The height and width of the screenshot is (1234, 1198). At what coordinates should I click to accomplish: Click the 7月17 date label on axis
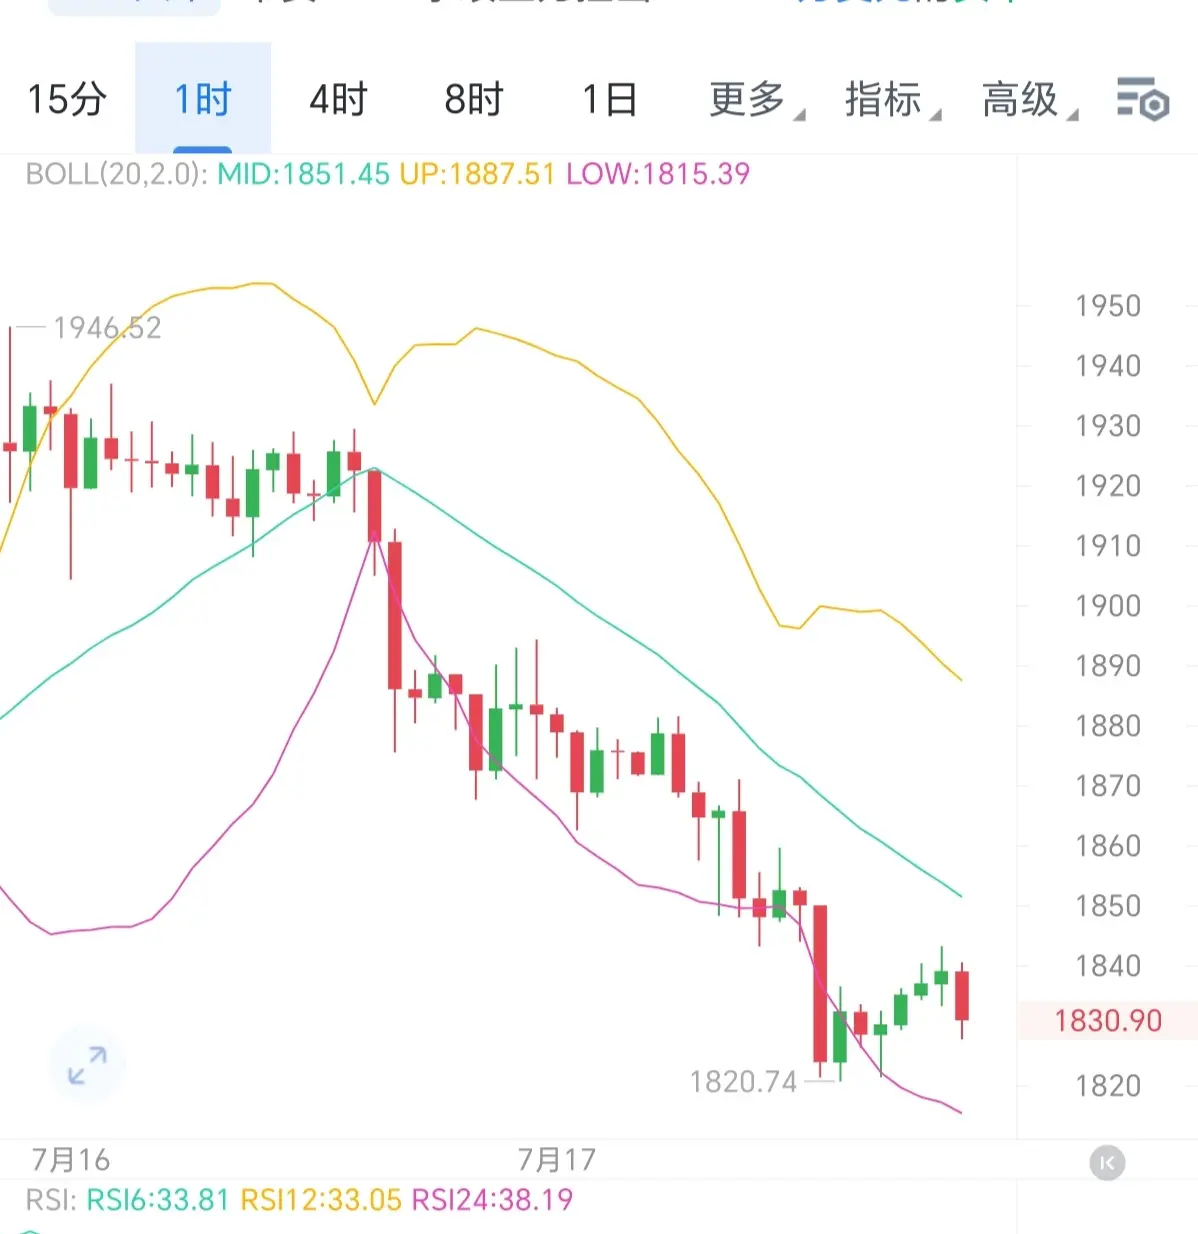point(556,1160)
